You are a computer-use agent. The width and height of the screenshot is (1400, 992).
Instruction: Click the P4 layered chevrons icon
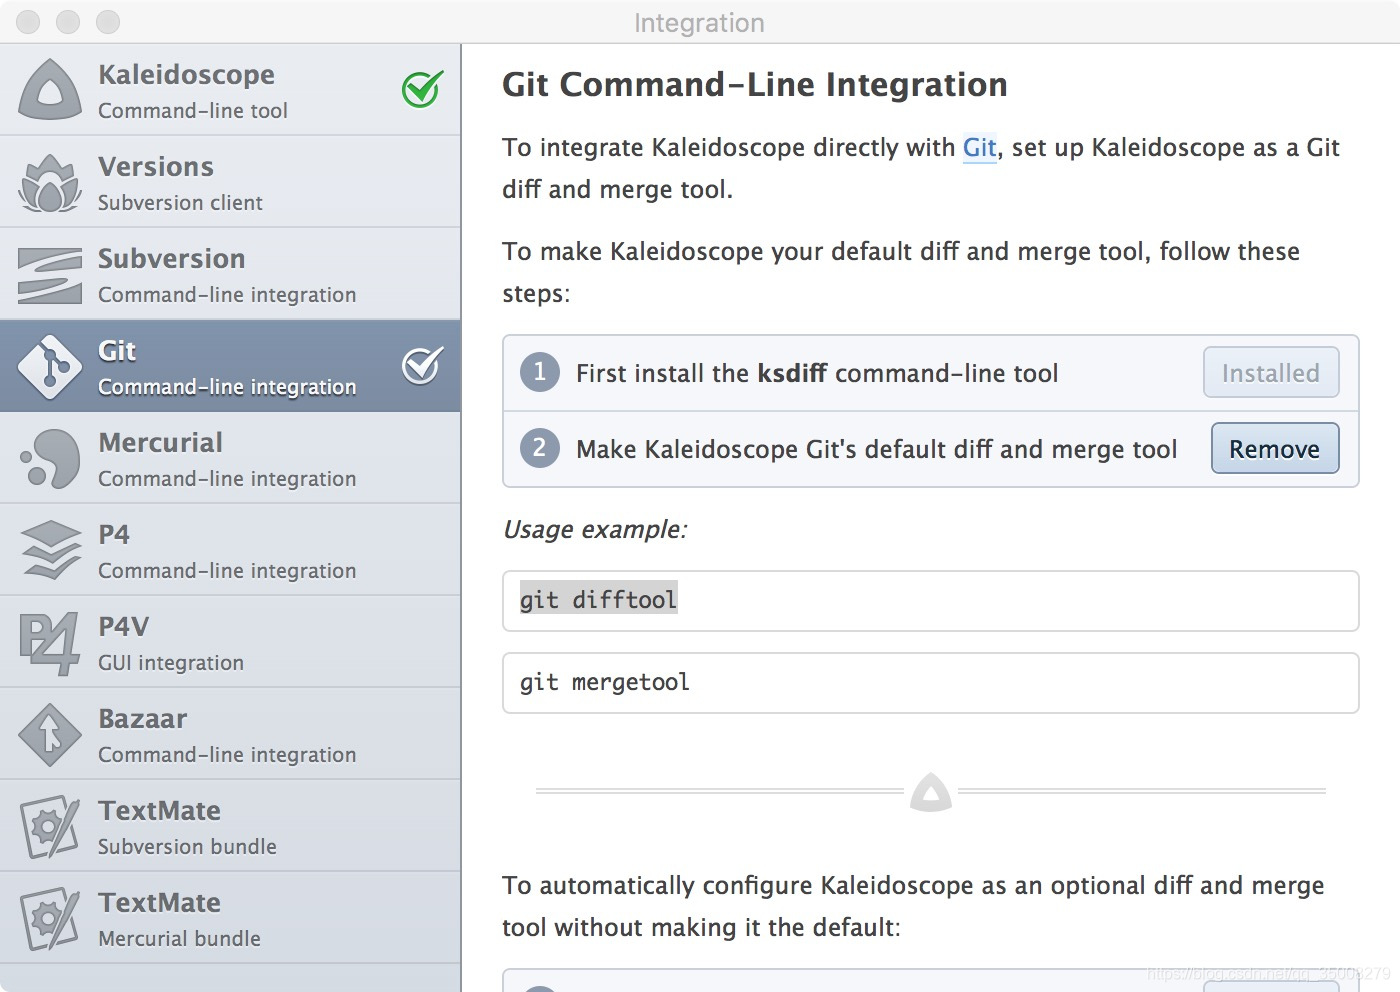[x=50, y=550]
